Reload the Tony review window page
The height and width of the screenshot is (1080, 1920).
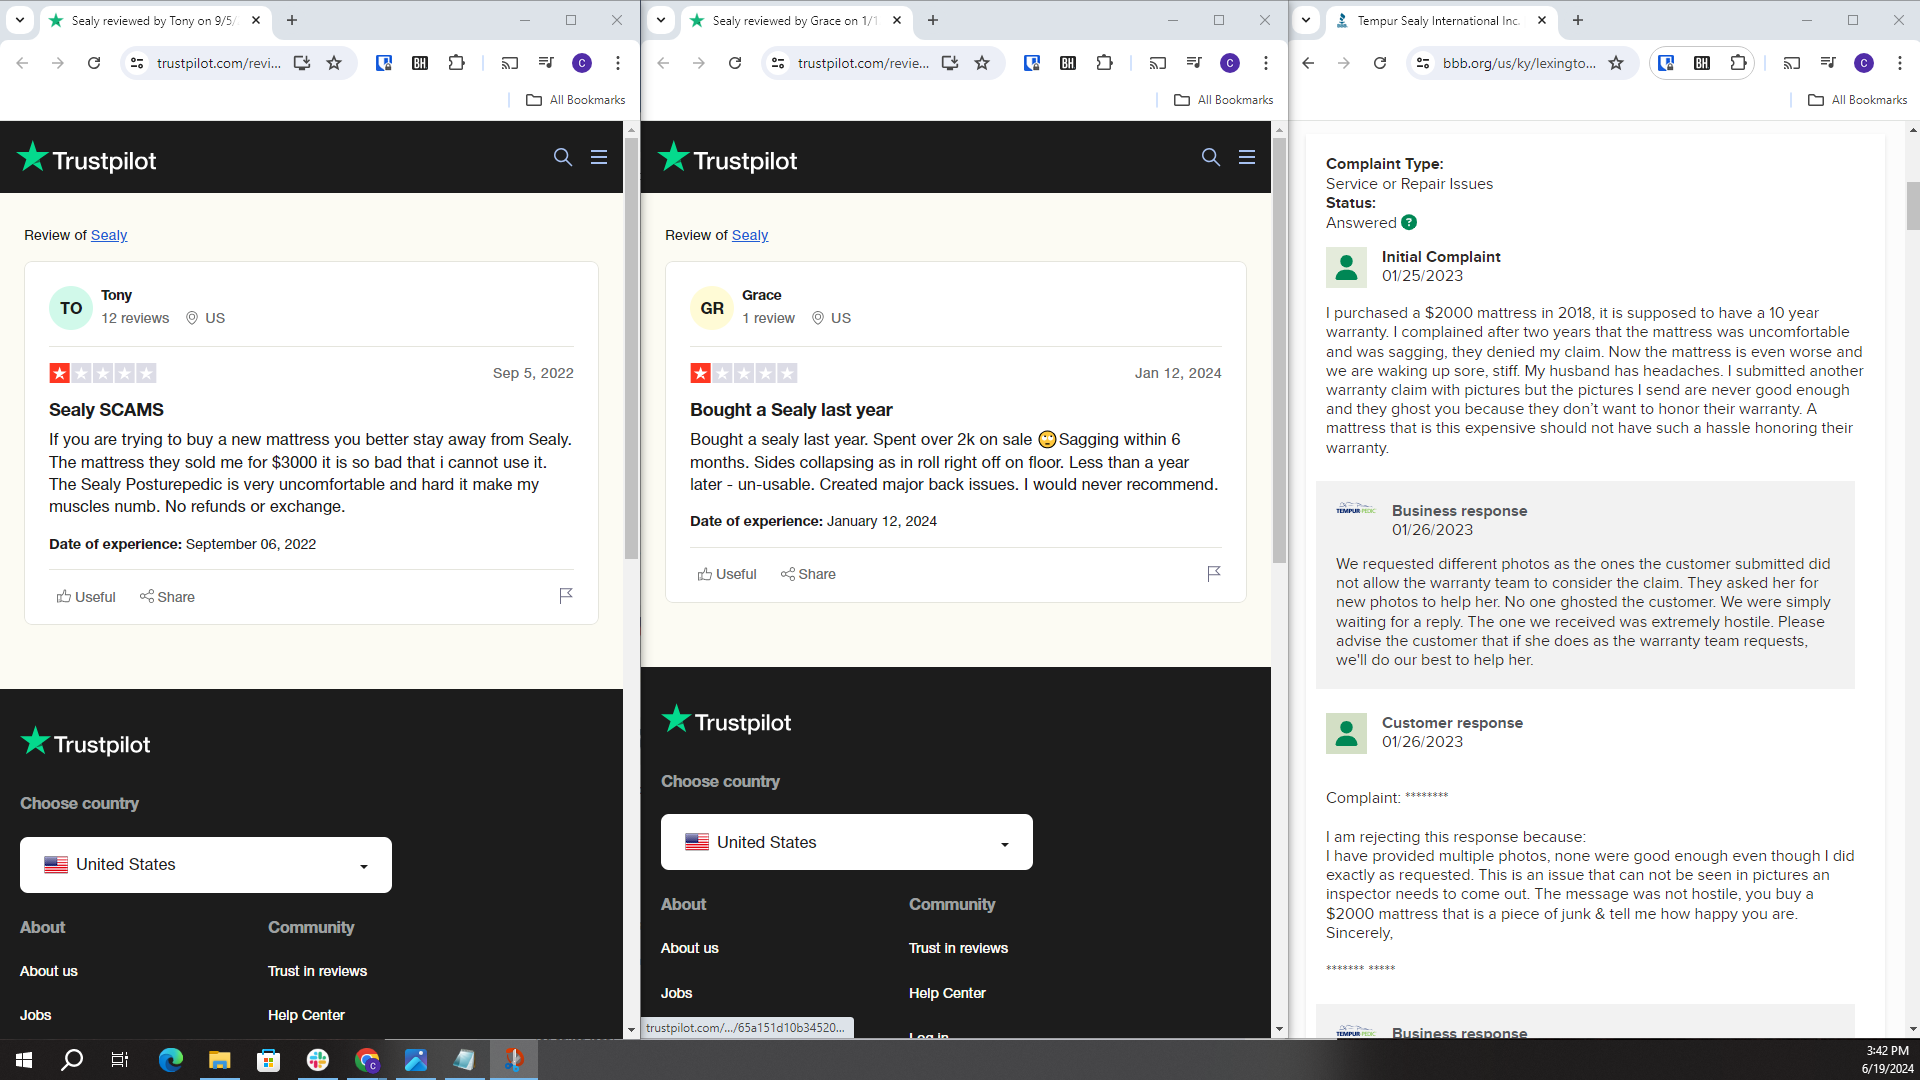pyautogui.click(x=94, y=63)
